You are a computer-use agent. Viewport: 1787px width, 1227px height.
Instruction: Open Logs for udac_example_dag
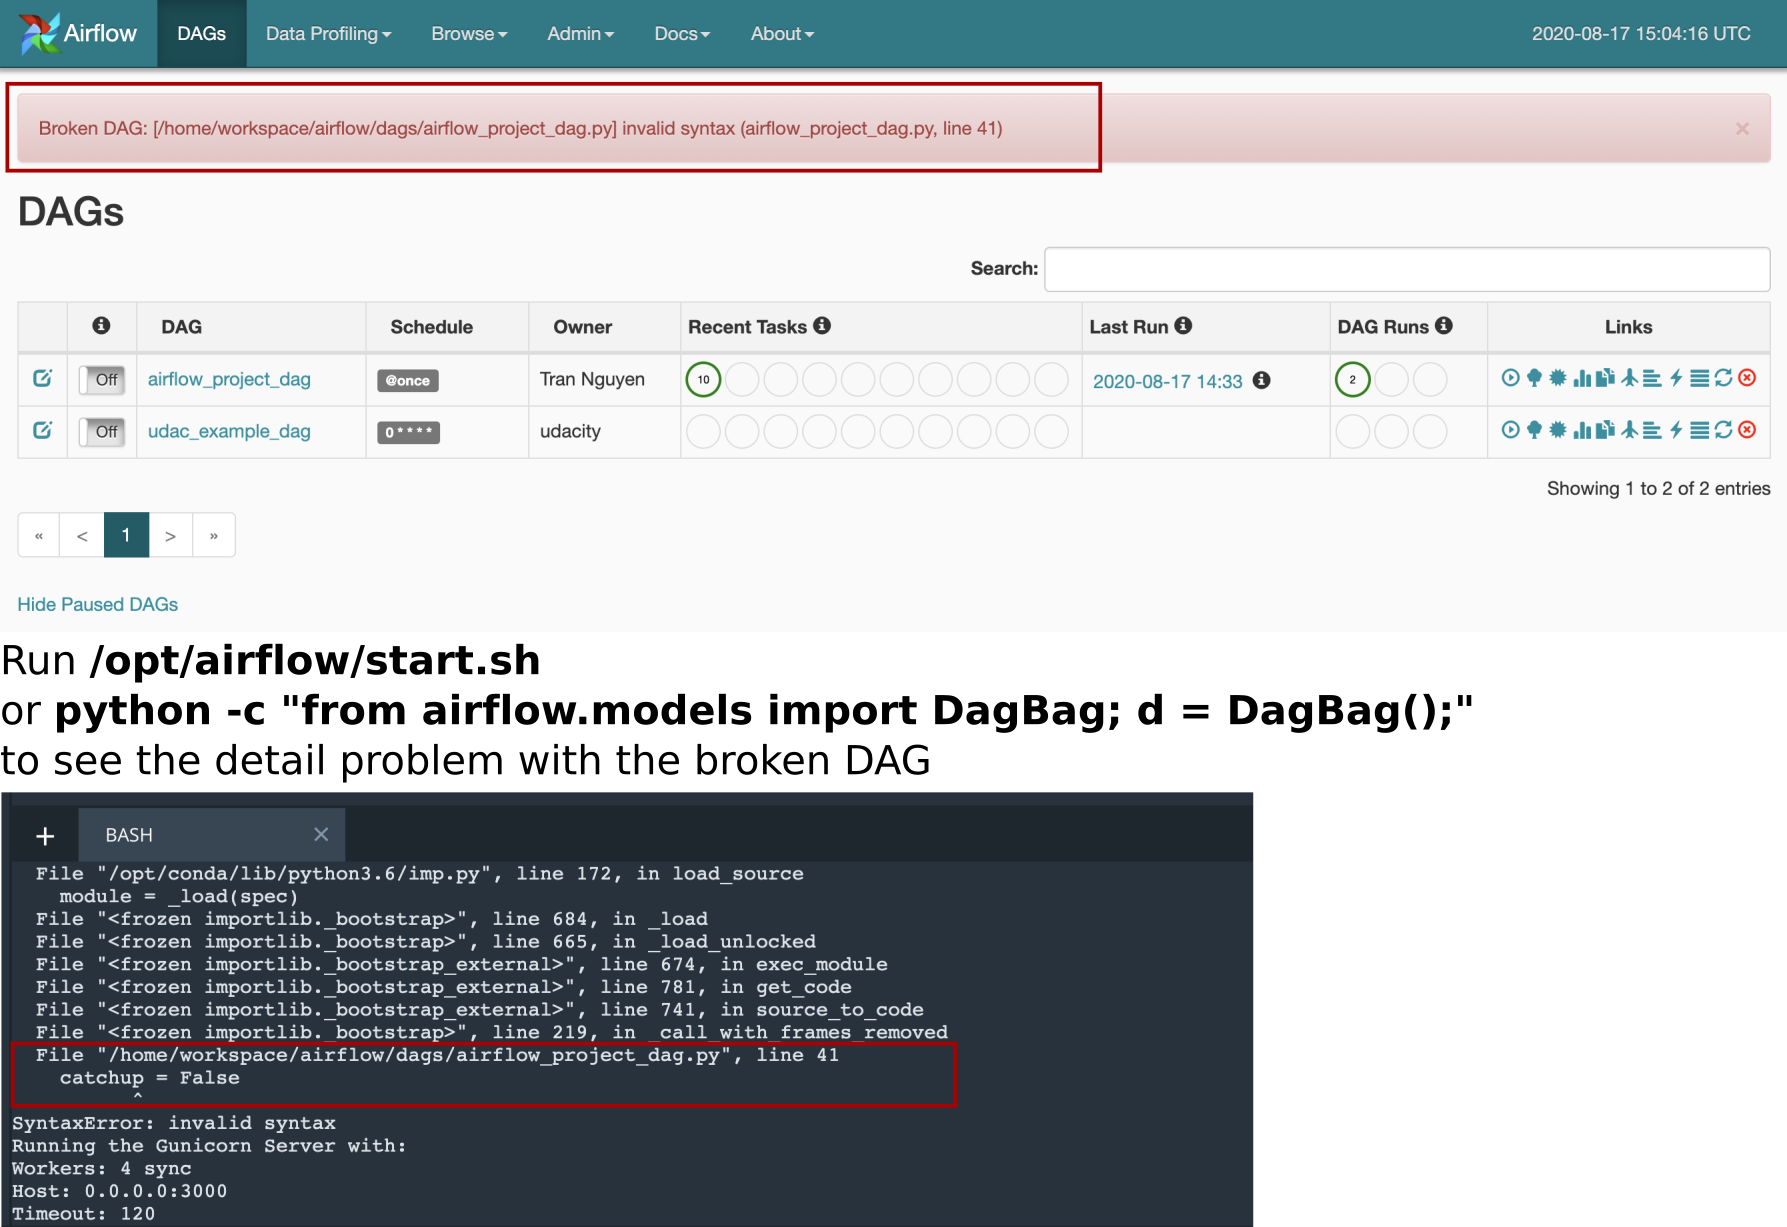click(1699, 430)
